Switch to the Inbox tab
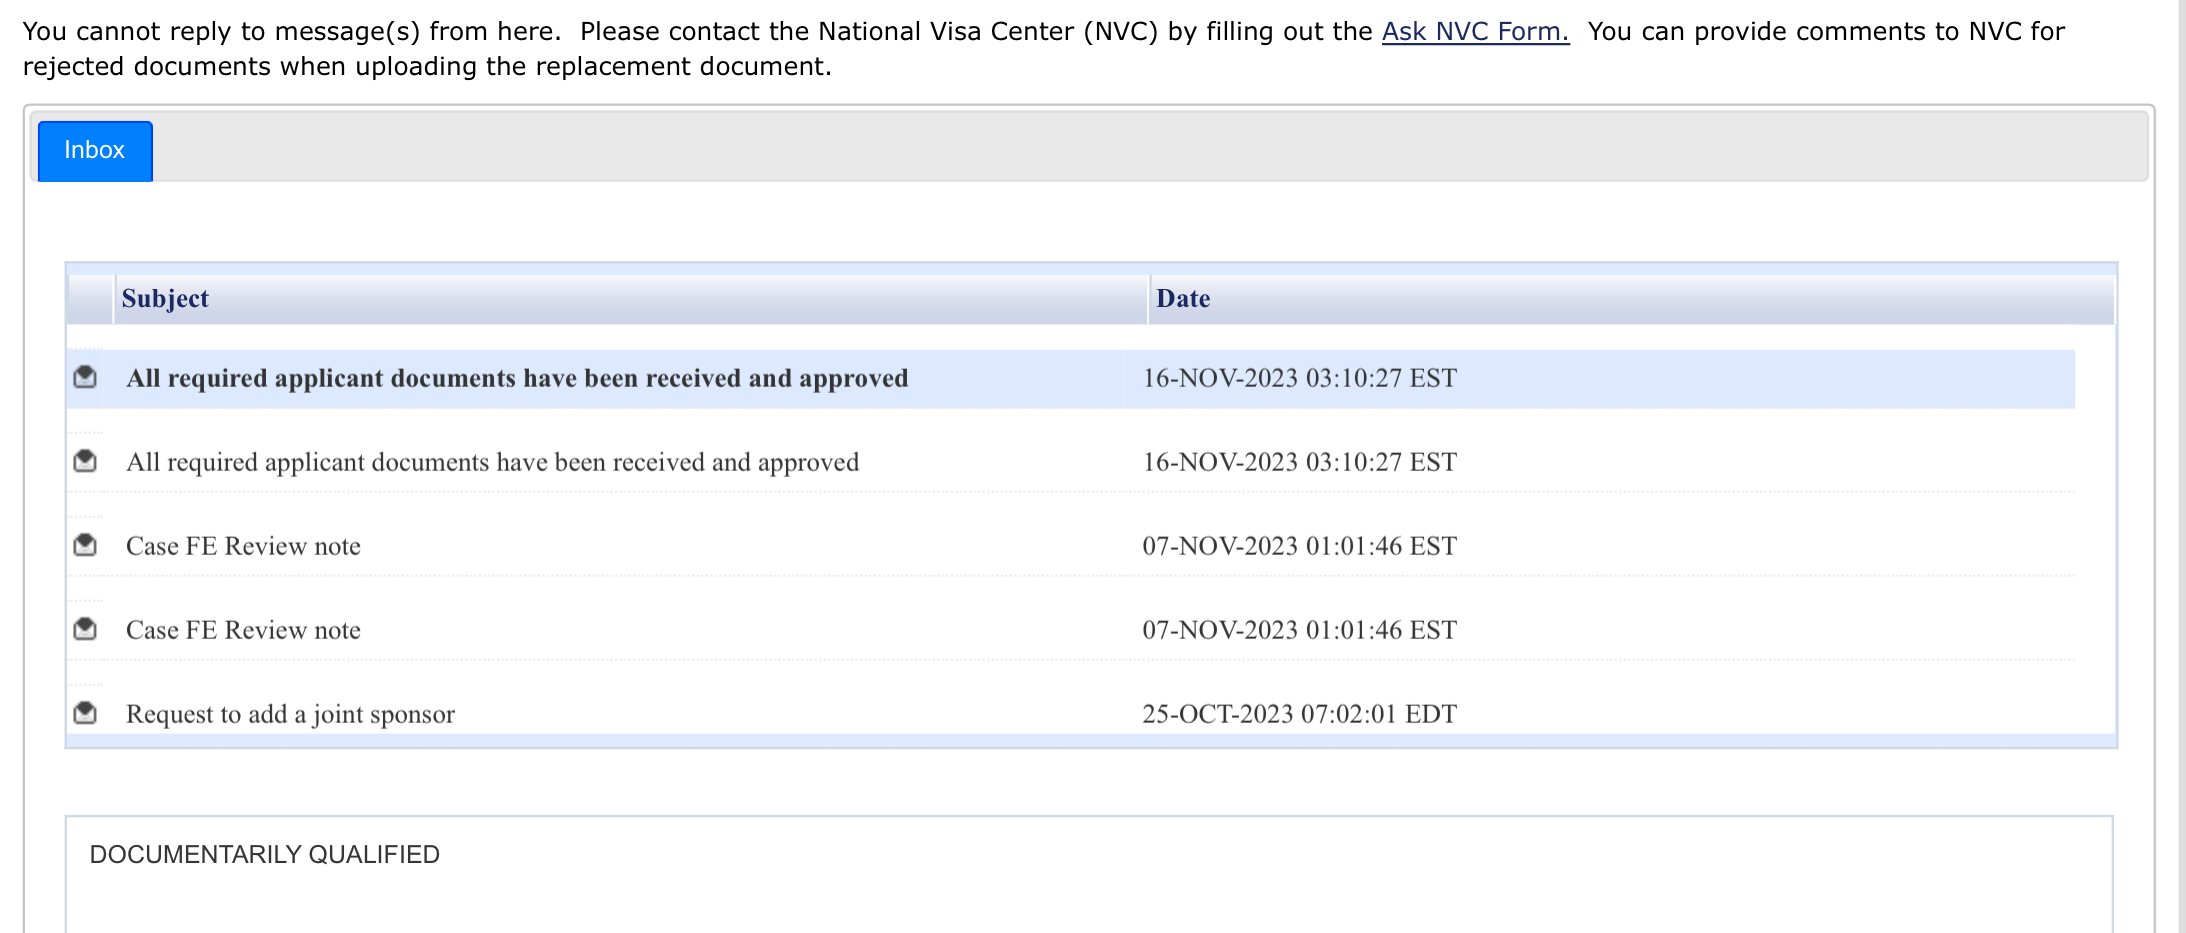Viewport: 2186px width, 933px height. 95,151
